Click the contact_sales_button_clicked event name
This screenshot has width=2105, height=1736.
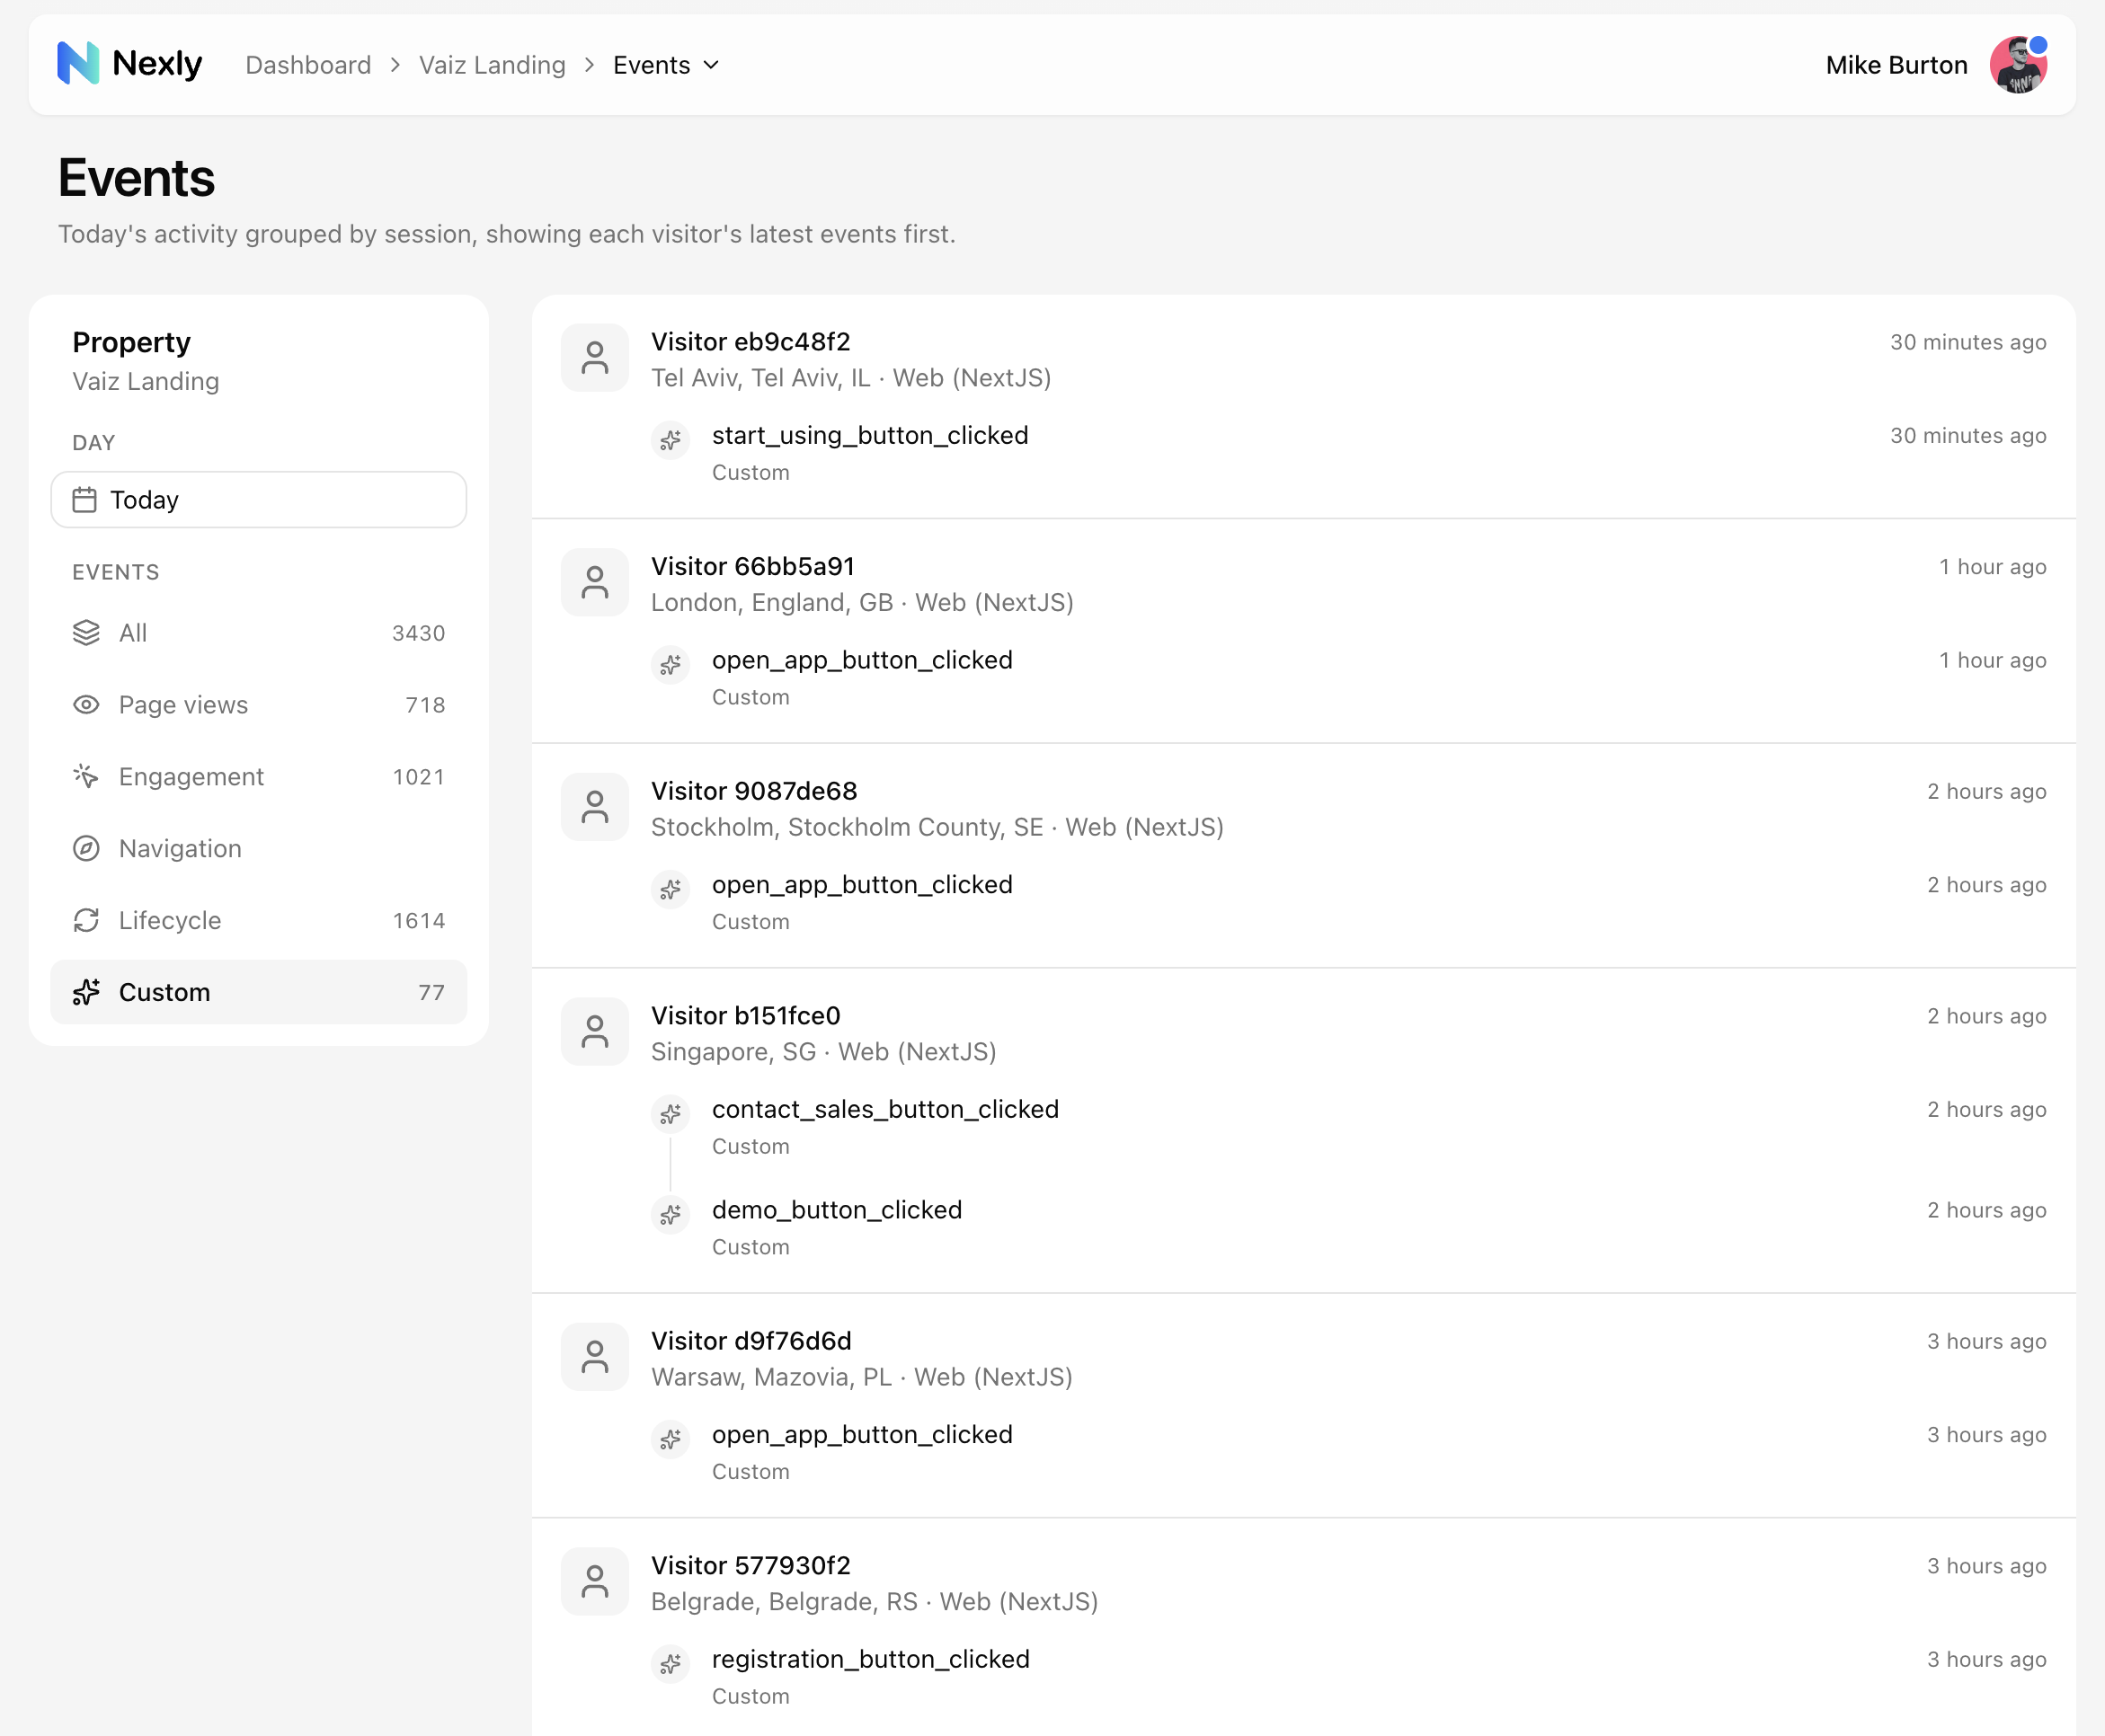pyautogui.click(x=885, y=1110)
